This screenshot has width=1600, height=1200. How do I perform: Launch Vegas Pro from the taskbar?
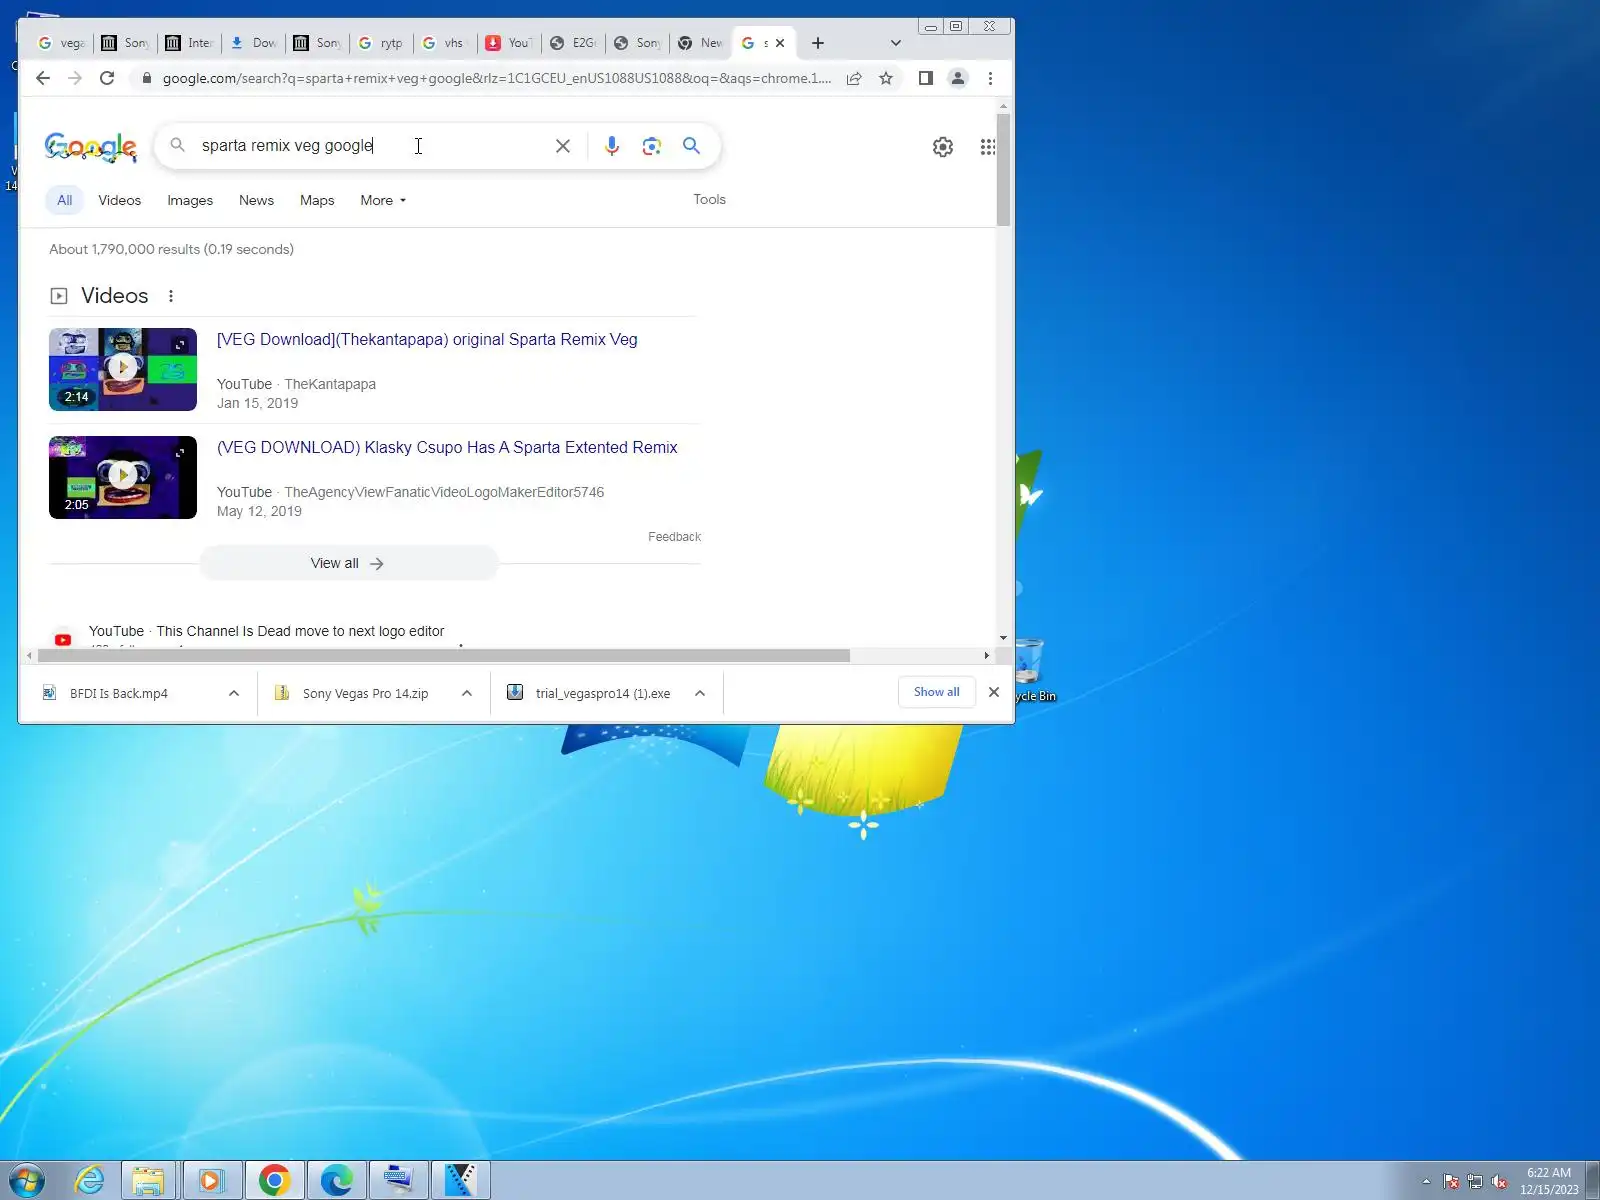coord(461,1181)
